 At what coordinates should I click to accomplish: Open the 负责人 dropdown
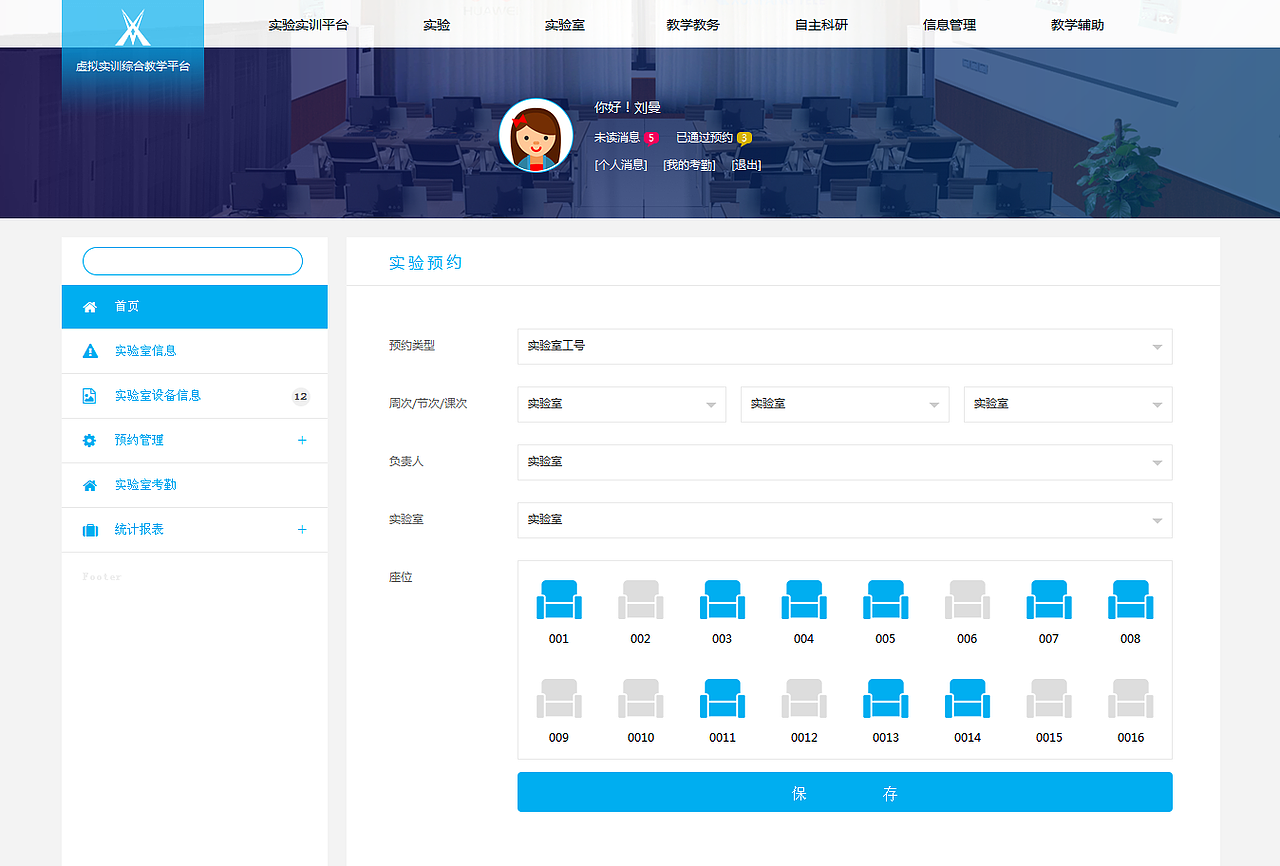[845, 462]
